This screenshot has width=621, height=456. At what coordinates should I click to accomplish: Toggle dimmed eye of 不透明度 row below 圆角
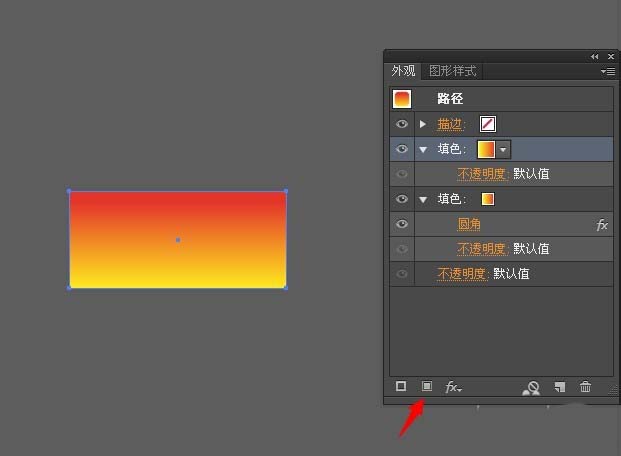(x=402, y=249)
